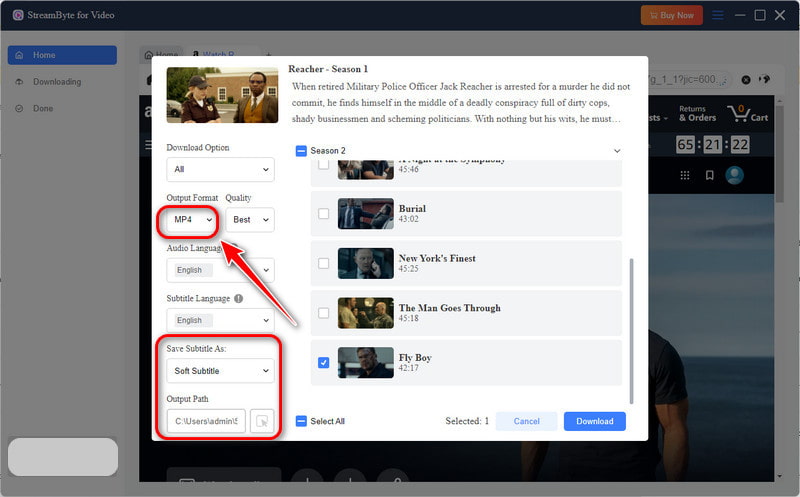Click the blue Download button

coord(594,421)
